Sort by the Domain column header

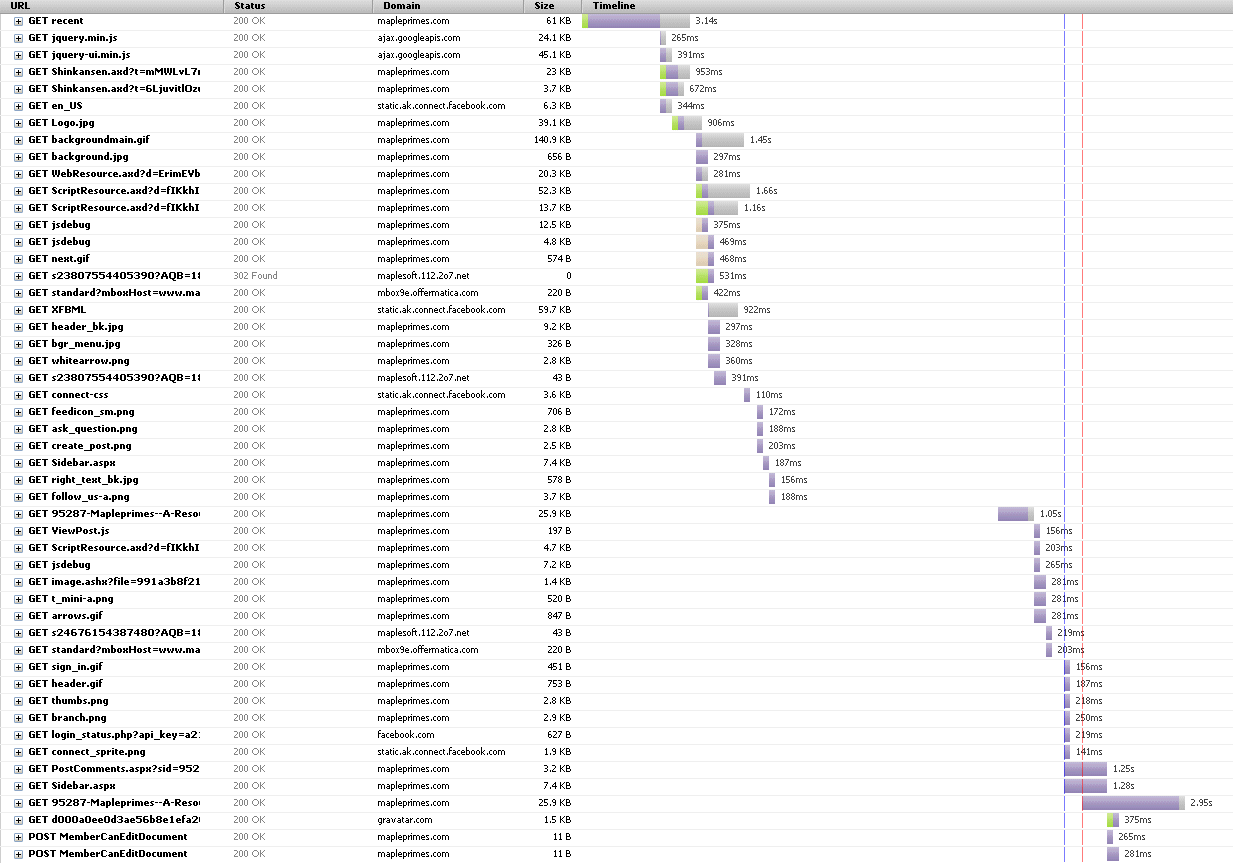point(401,6)
